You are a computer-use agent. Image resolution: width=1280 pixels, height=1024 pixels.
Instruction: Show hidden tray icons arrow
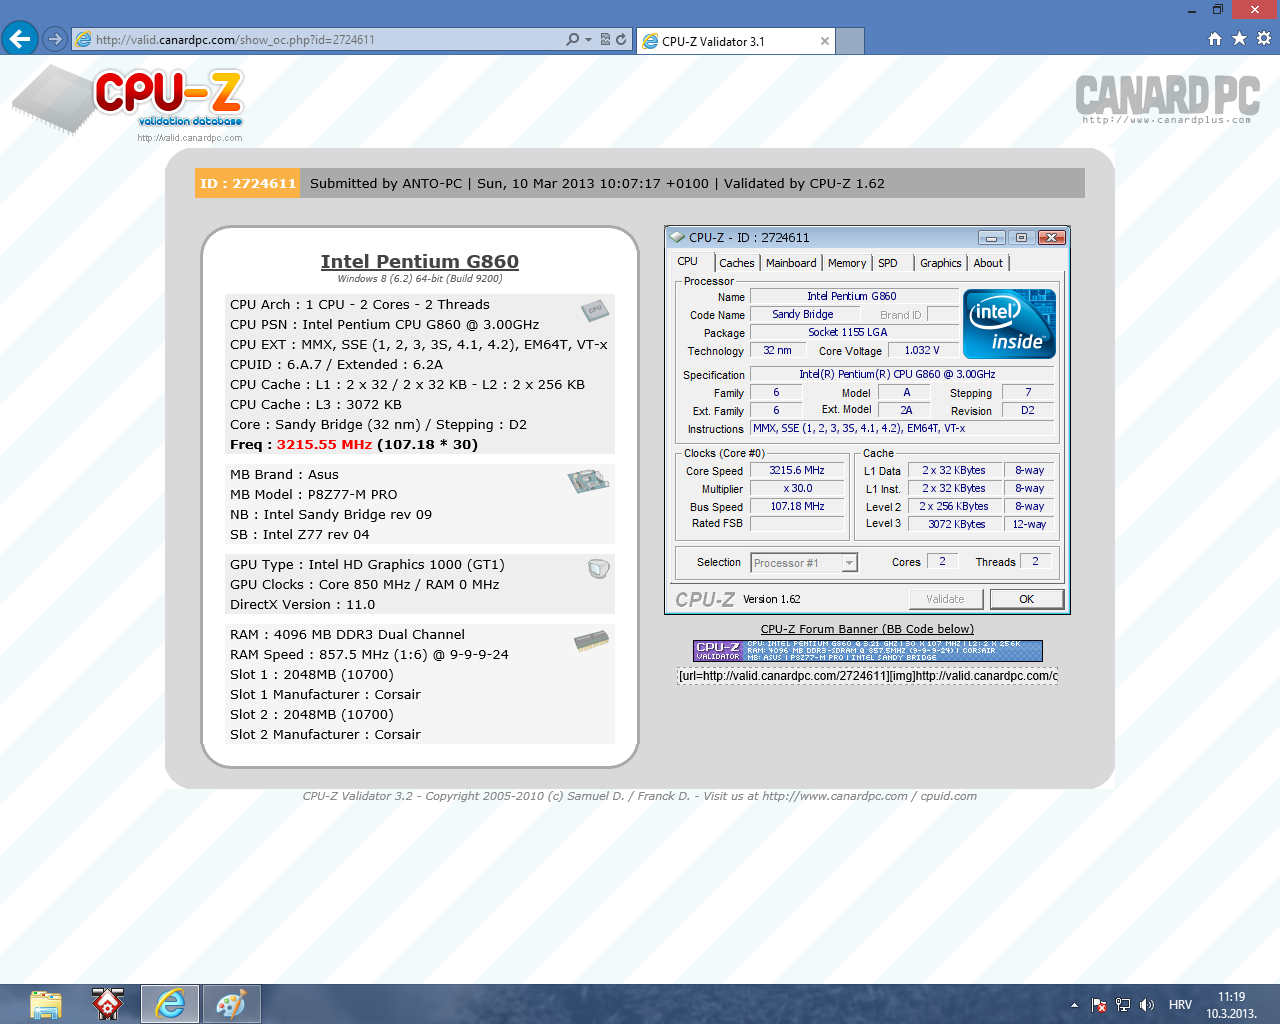[x=1074, y=1005]
